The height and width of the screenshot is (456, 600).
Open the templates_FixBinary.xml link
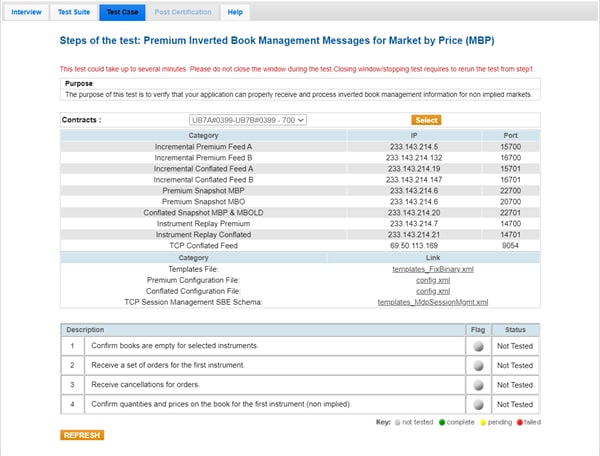click(432, 270)
